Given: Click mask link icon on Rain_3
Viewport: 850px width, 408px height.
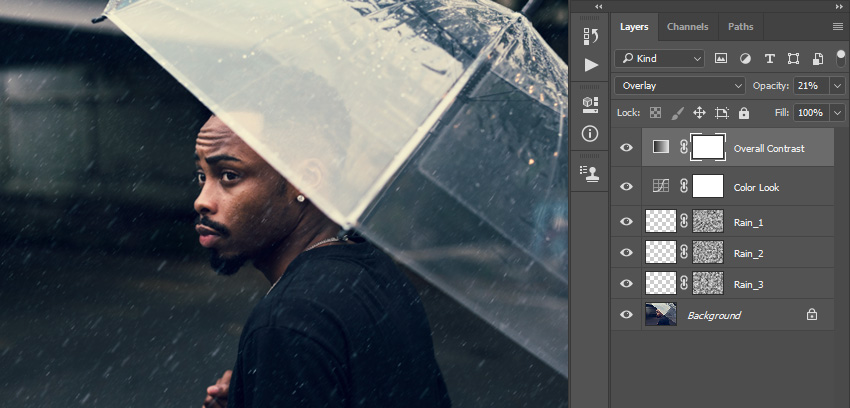Looking at the screenshot, I should (684, 283).
